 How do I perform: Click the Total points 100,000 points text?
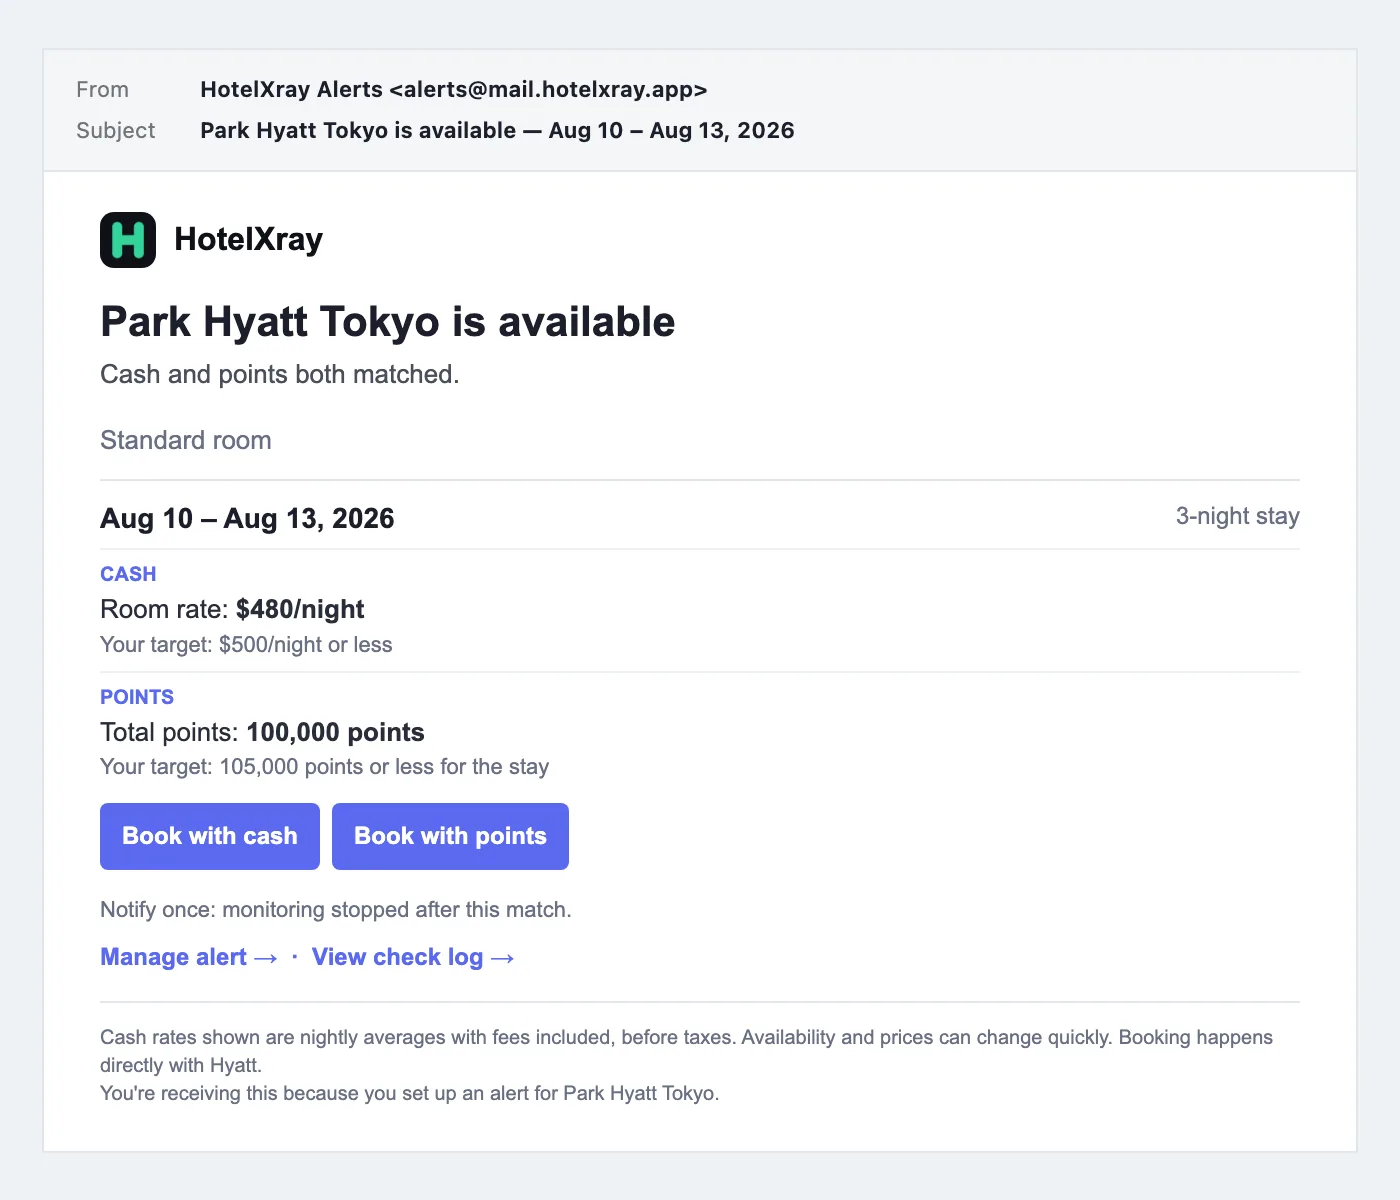pyautogui.click(x=262, y=732)
